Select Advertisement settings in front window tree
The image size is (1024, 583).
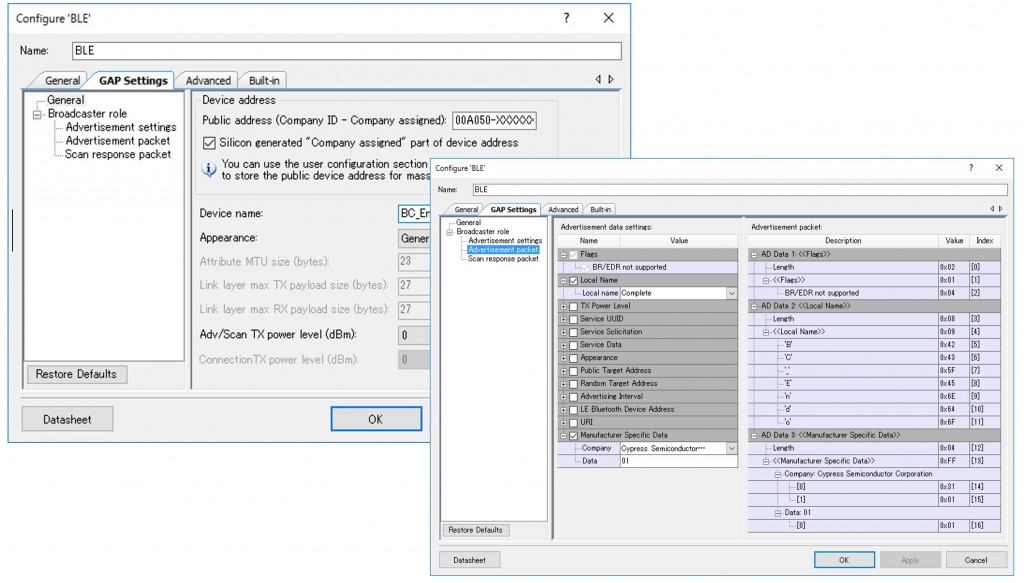(505, 240)
